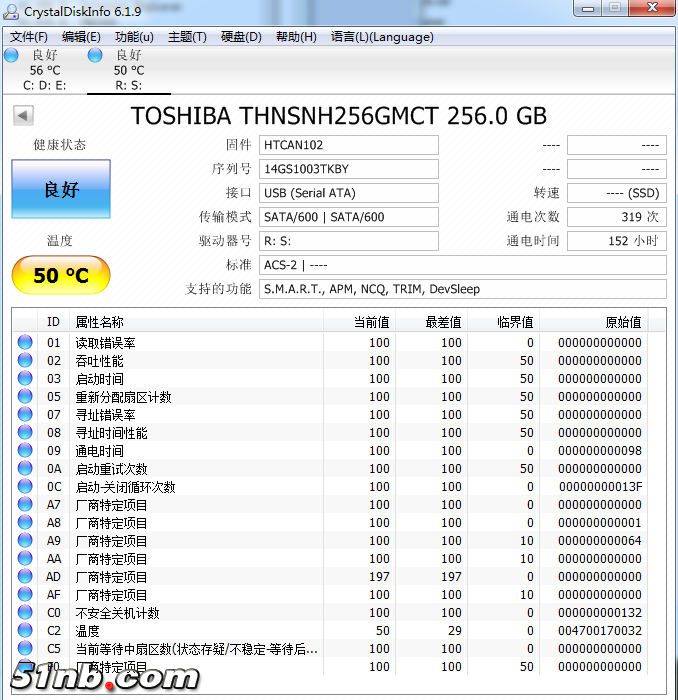This screenshot has height=700, width=678.
Task: Click blue status icon for attribute AF
Action: click(25, 594)
